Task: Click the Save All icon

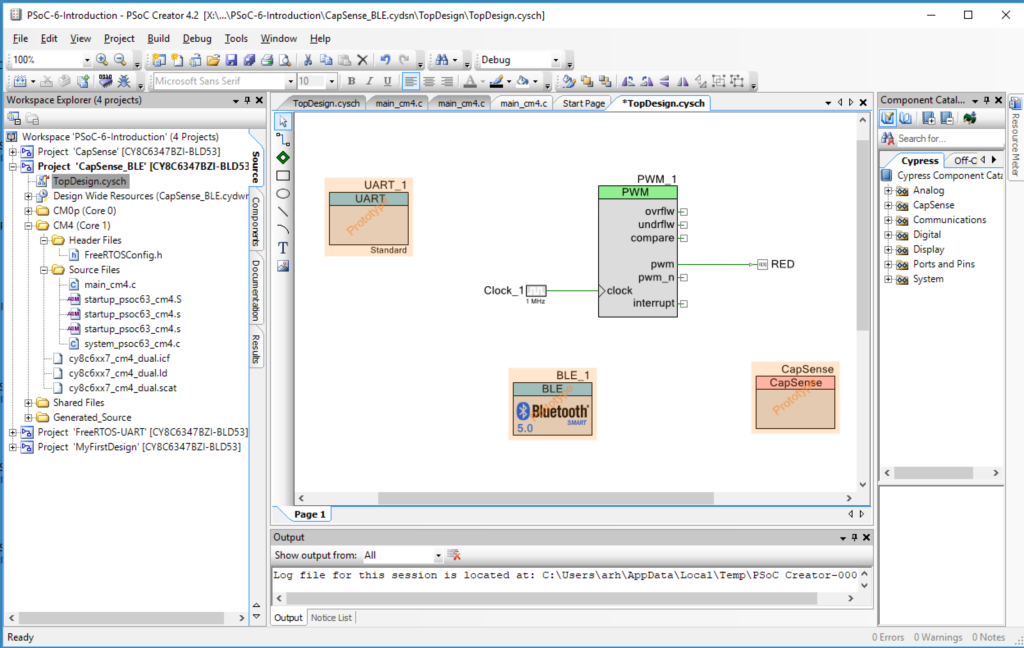Action: 249,60
